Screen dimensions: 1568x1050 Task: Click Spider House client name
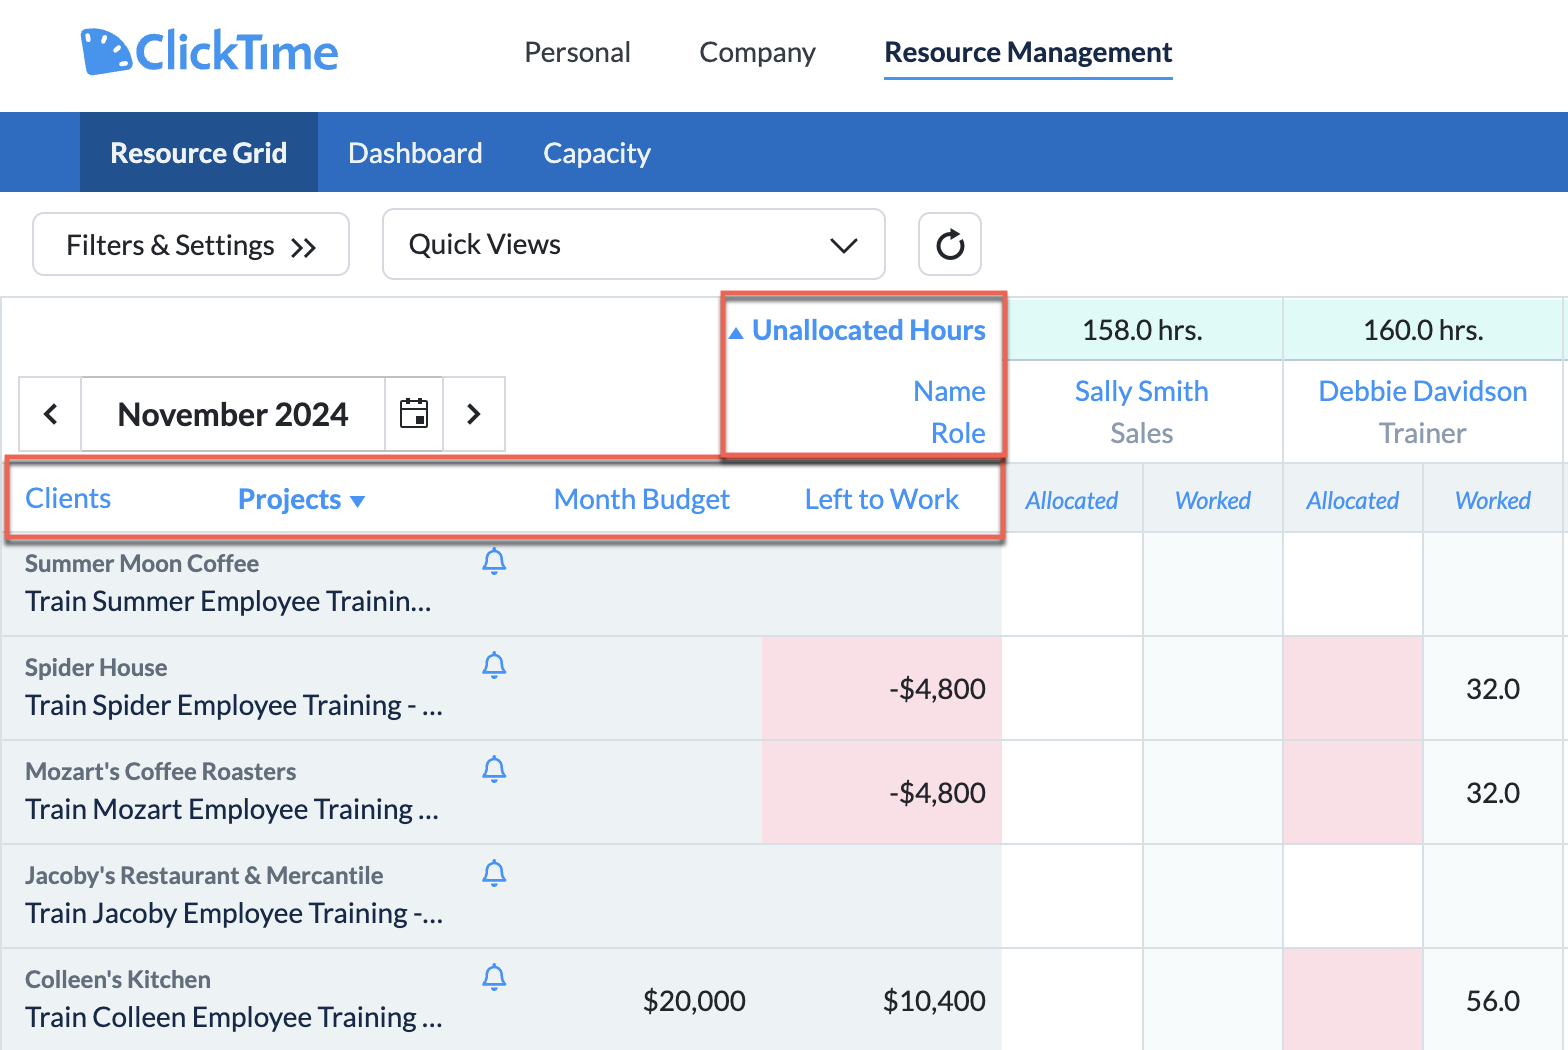click(96, 667)
